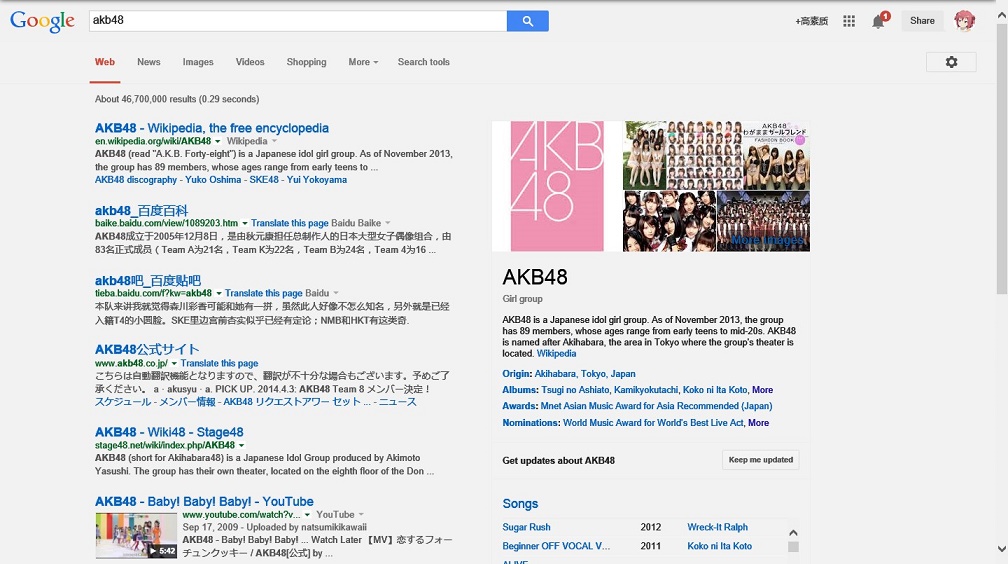Click the More images link
The width and height of the screenshot is (1008, 564).
[x=767, y=240]
